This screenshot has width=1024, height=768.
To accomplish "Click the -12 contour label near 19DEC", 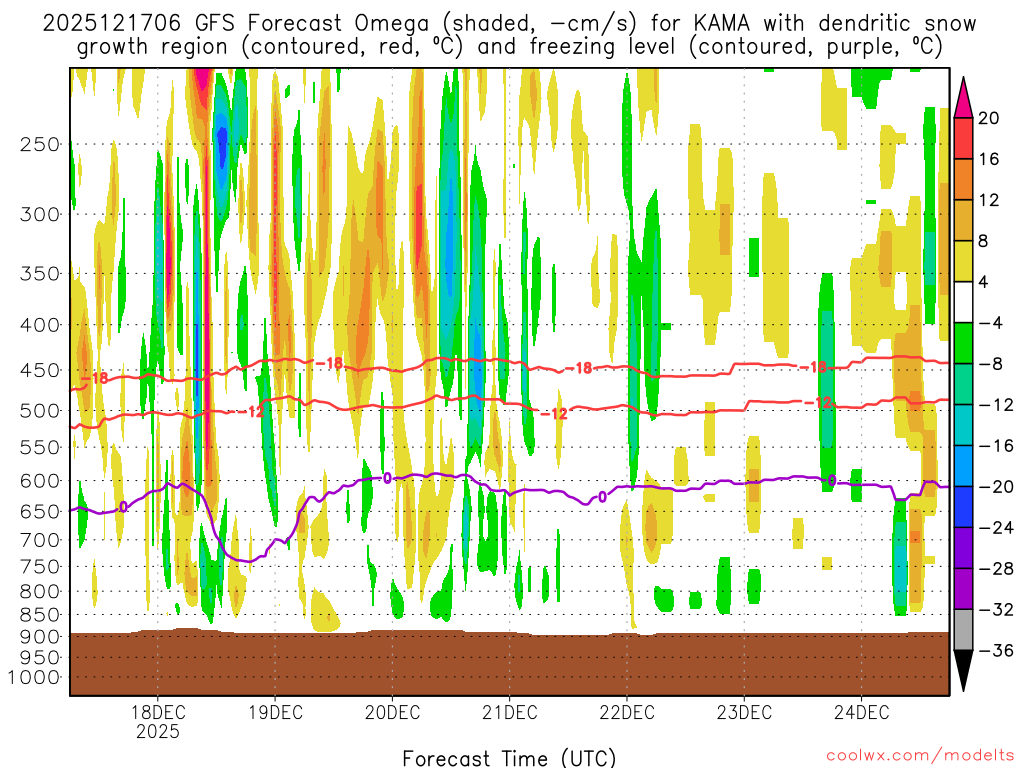I will coord(251,412).
